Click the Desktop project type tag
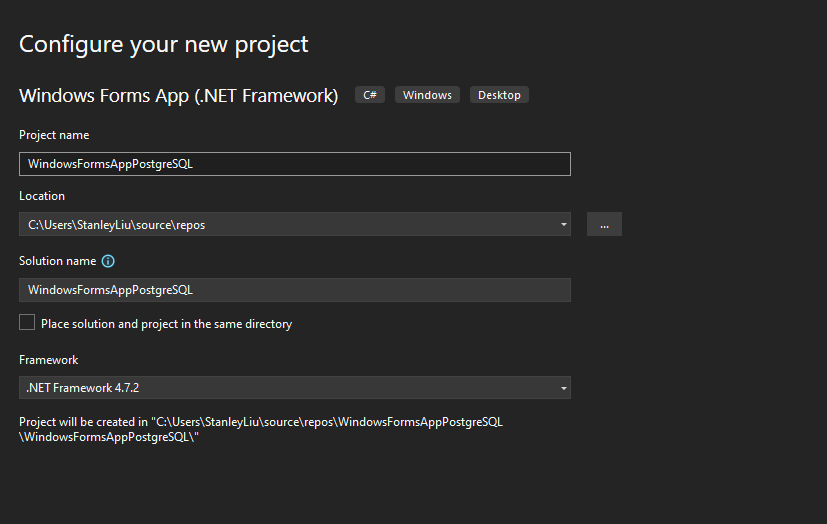This screenshot has height=524, width=827. (499, 95)
